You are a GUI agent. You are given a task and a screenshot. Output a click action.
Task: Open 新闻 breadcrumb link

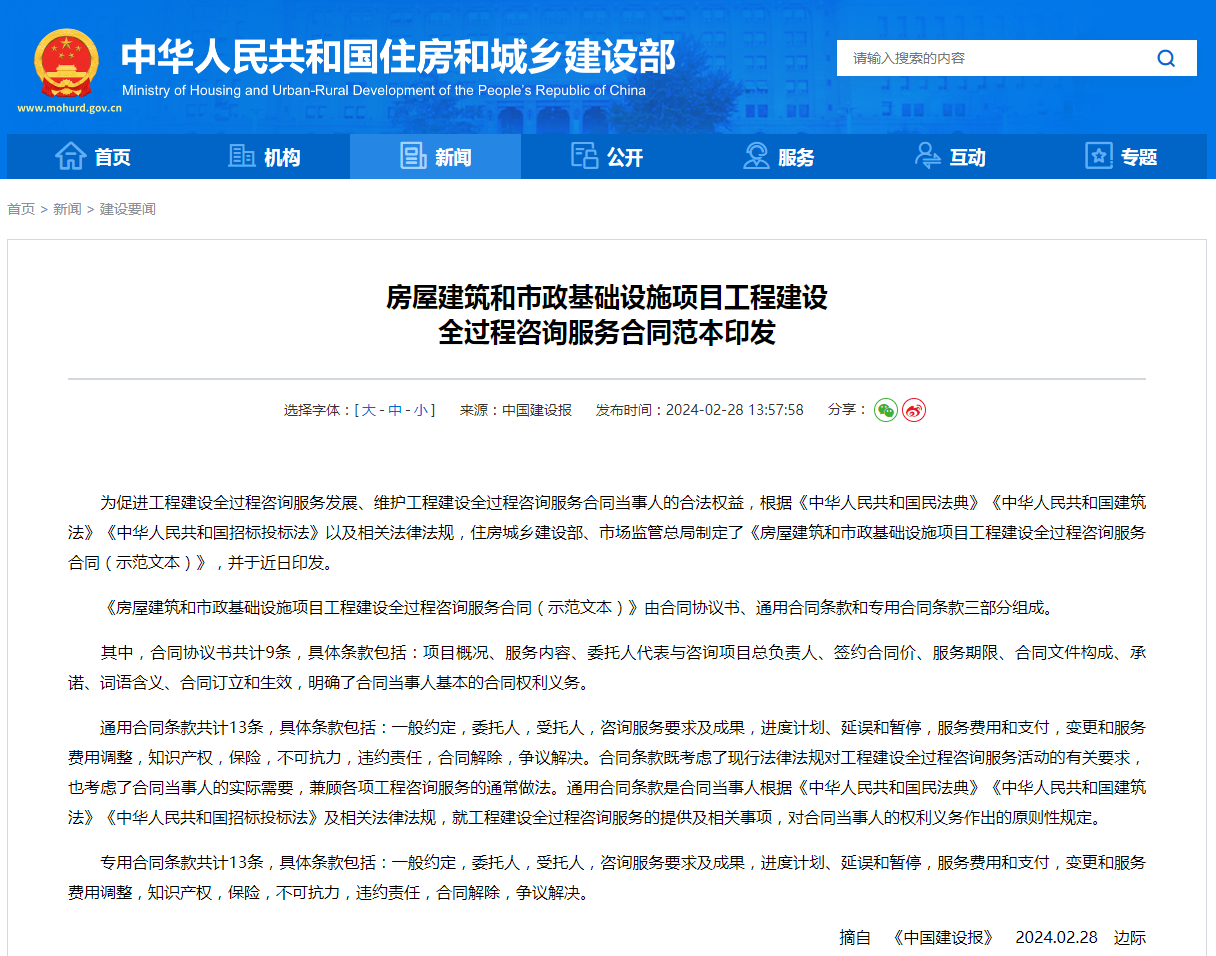[67, 209]
